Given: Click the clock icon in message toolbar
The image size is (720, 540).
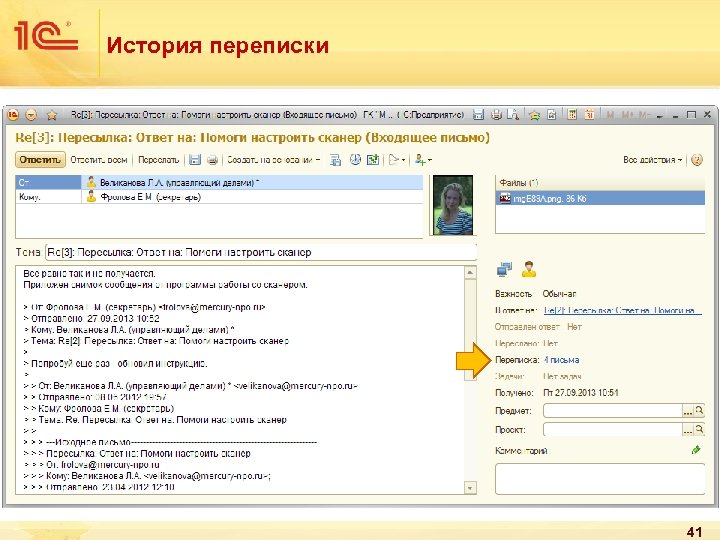Looking at the screenshot, I should pos(355,159).
